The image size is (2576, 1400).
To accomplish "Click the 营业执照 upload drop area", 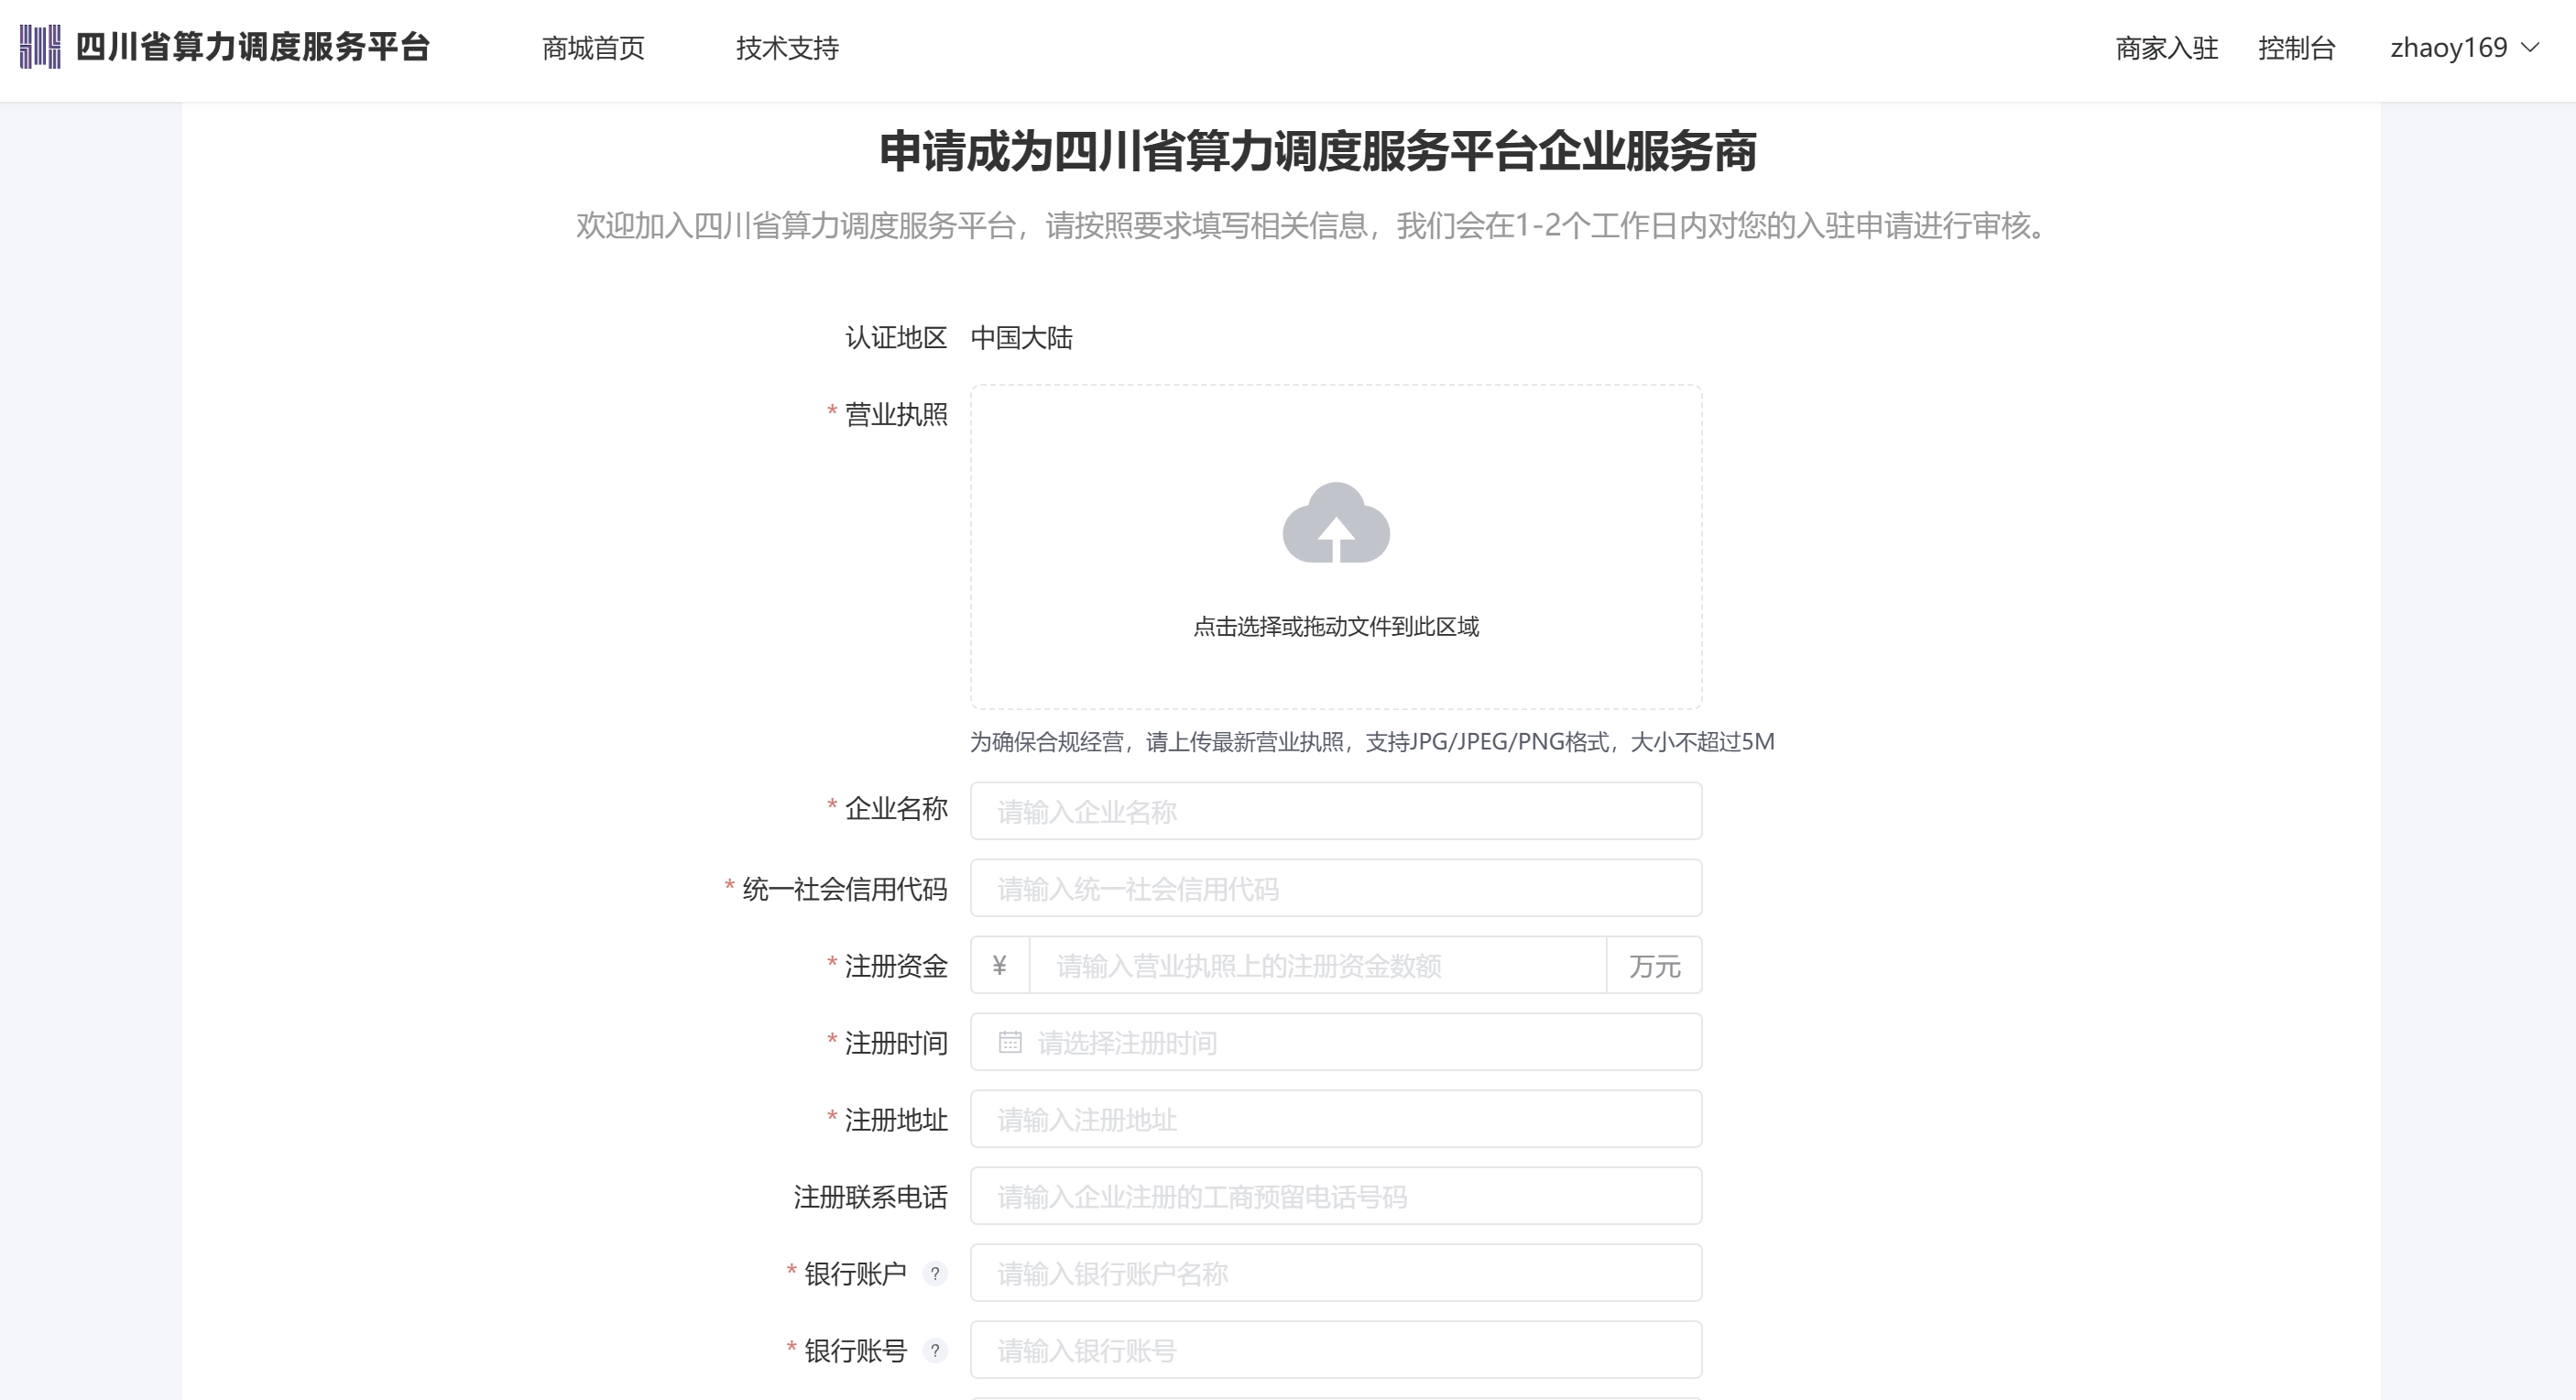I will click(x=1336, y=547).
